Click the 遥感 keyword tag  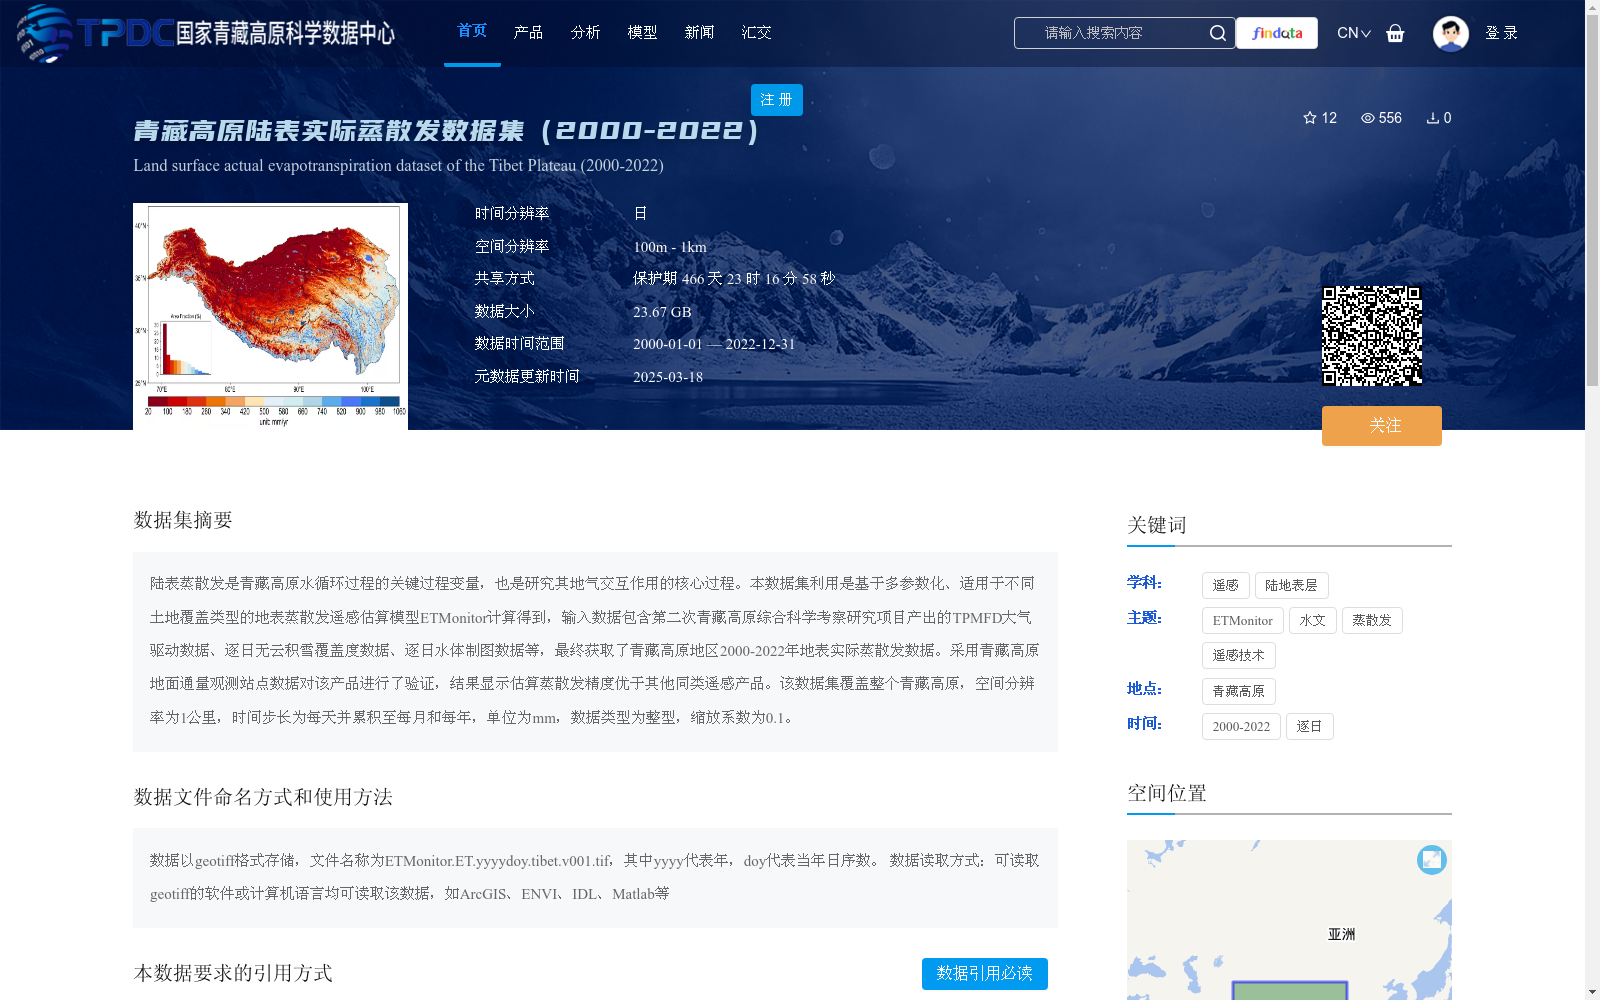(x=1225, y=585)
